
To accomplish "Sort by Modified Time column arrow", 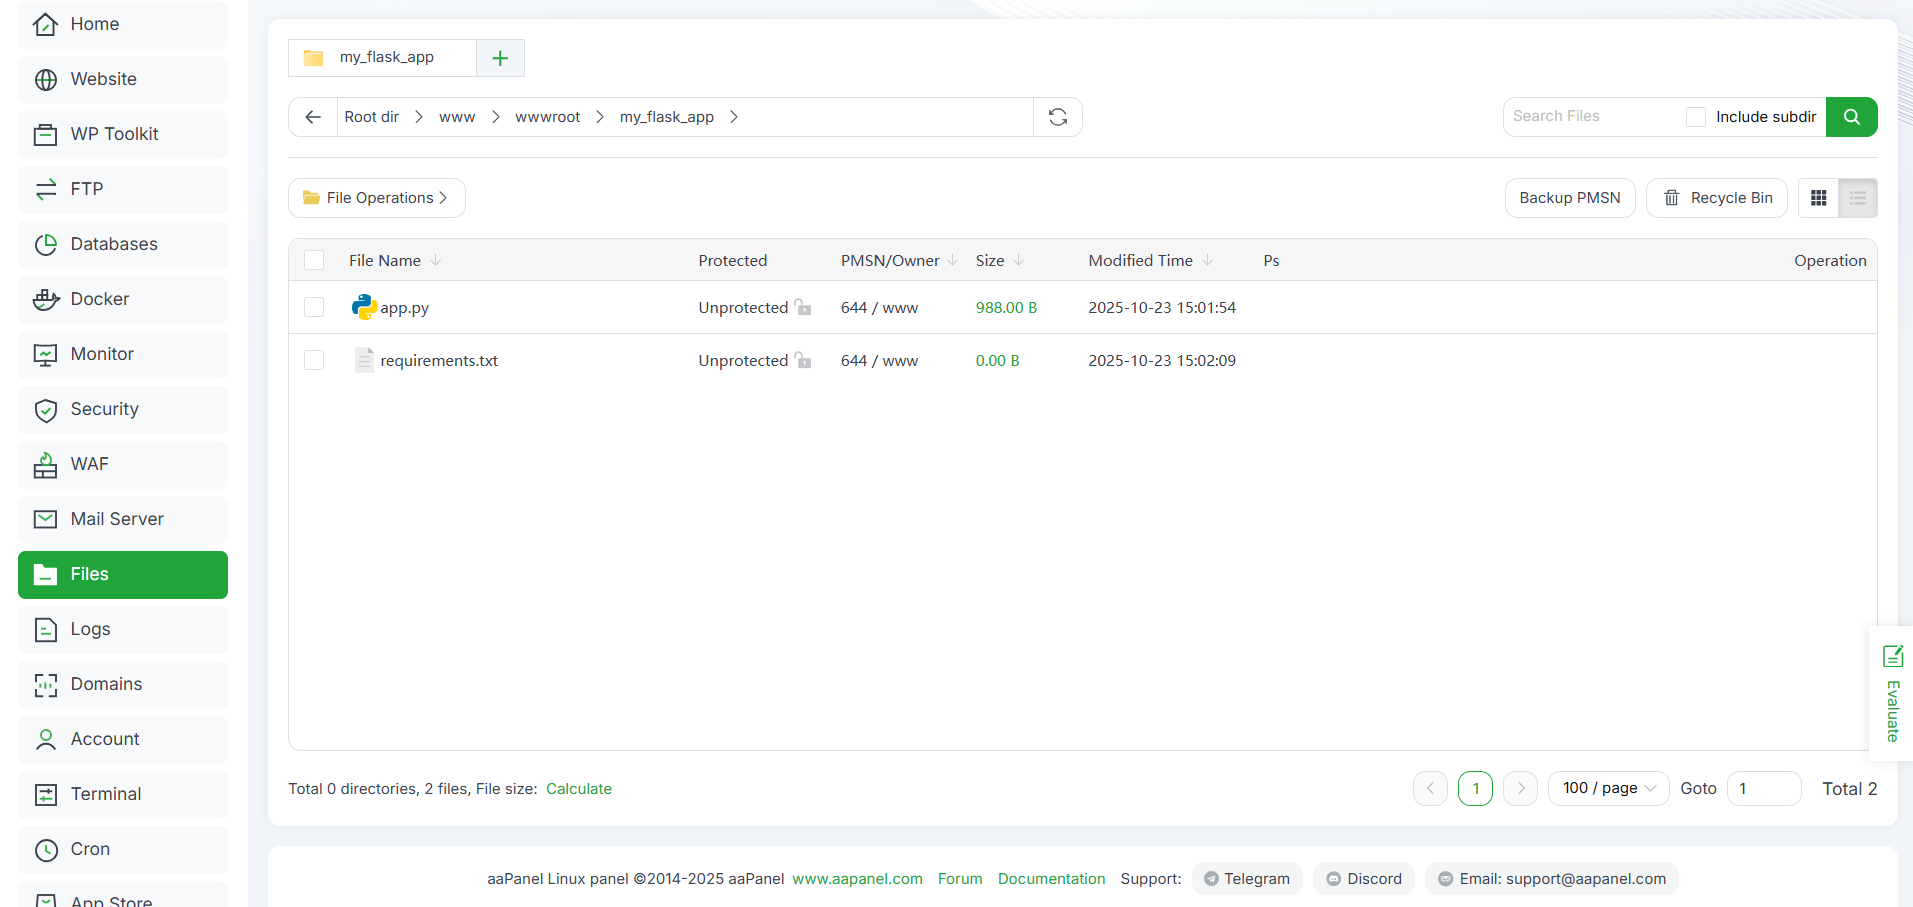I will click(1208, 260).
